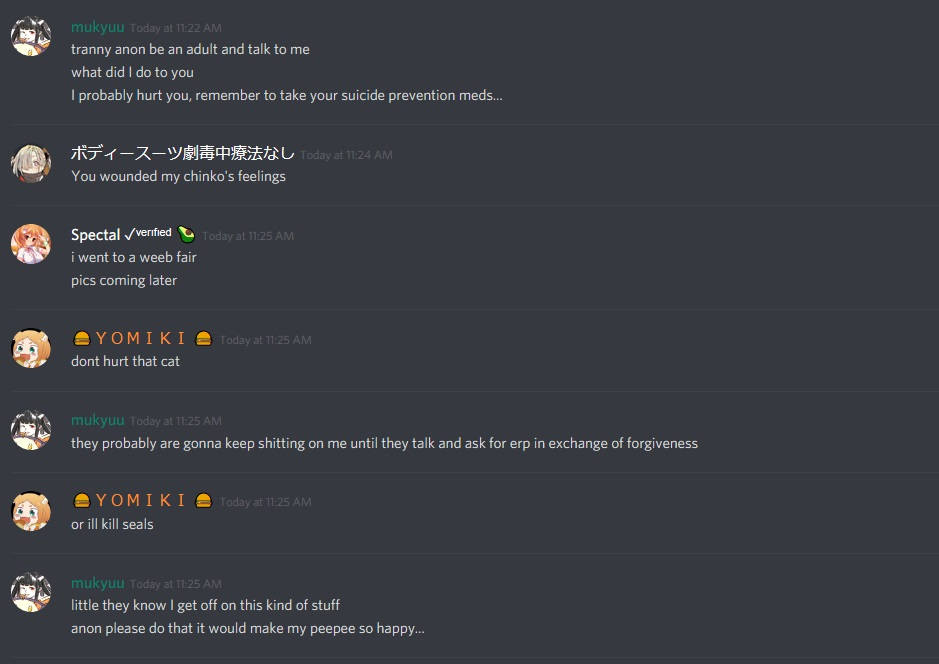View Spectal's profile avatar
The image size is (939, 664).
pos(31,244)
